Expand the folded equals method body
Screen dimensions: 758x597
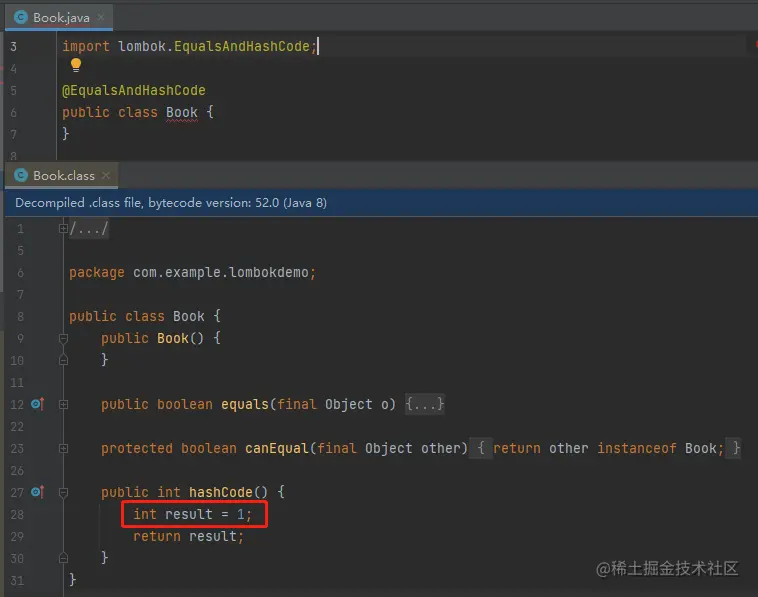click(x=63, y=404)
